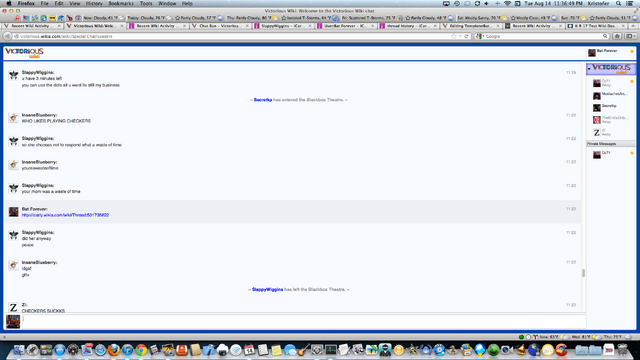
Task: Open the Bookmarks menu
Action: pyautogui.click(x=121, y=3)
